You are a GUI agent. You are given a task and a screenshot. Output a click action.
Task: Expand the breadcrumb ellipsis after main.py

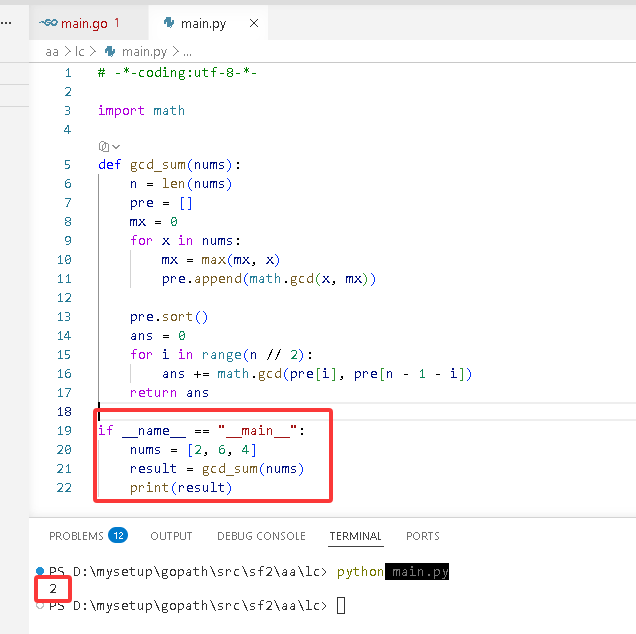tap(187, 53)
